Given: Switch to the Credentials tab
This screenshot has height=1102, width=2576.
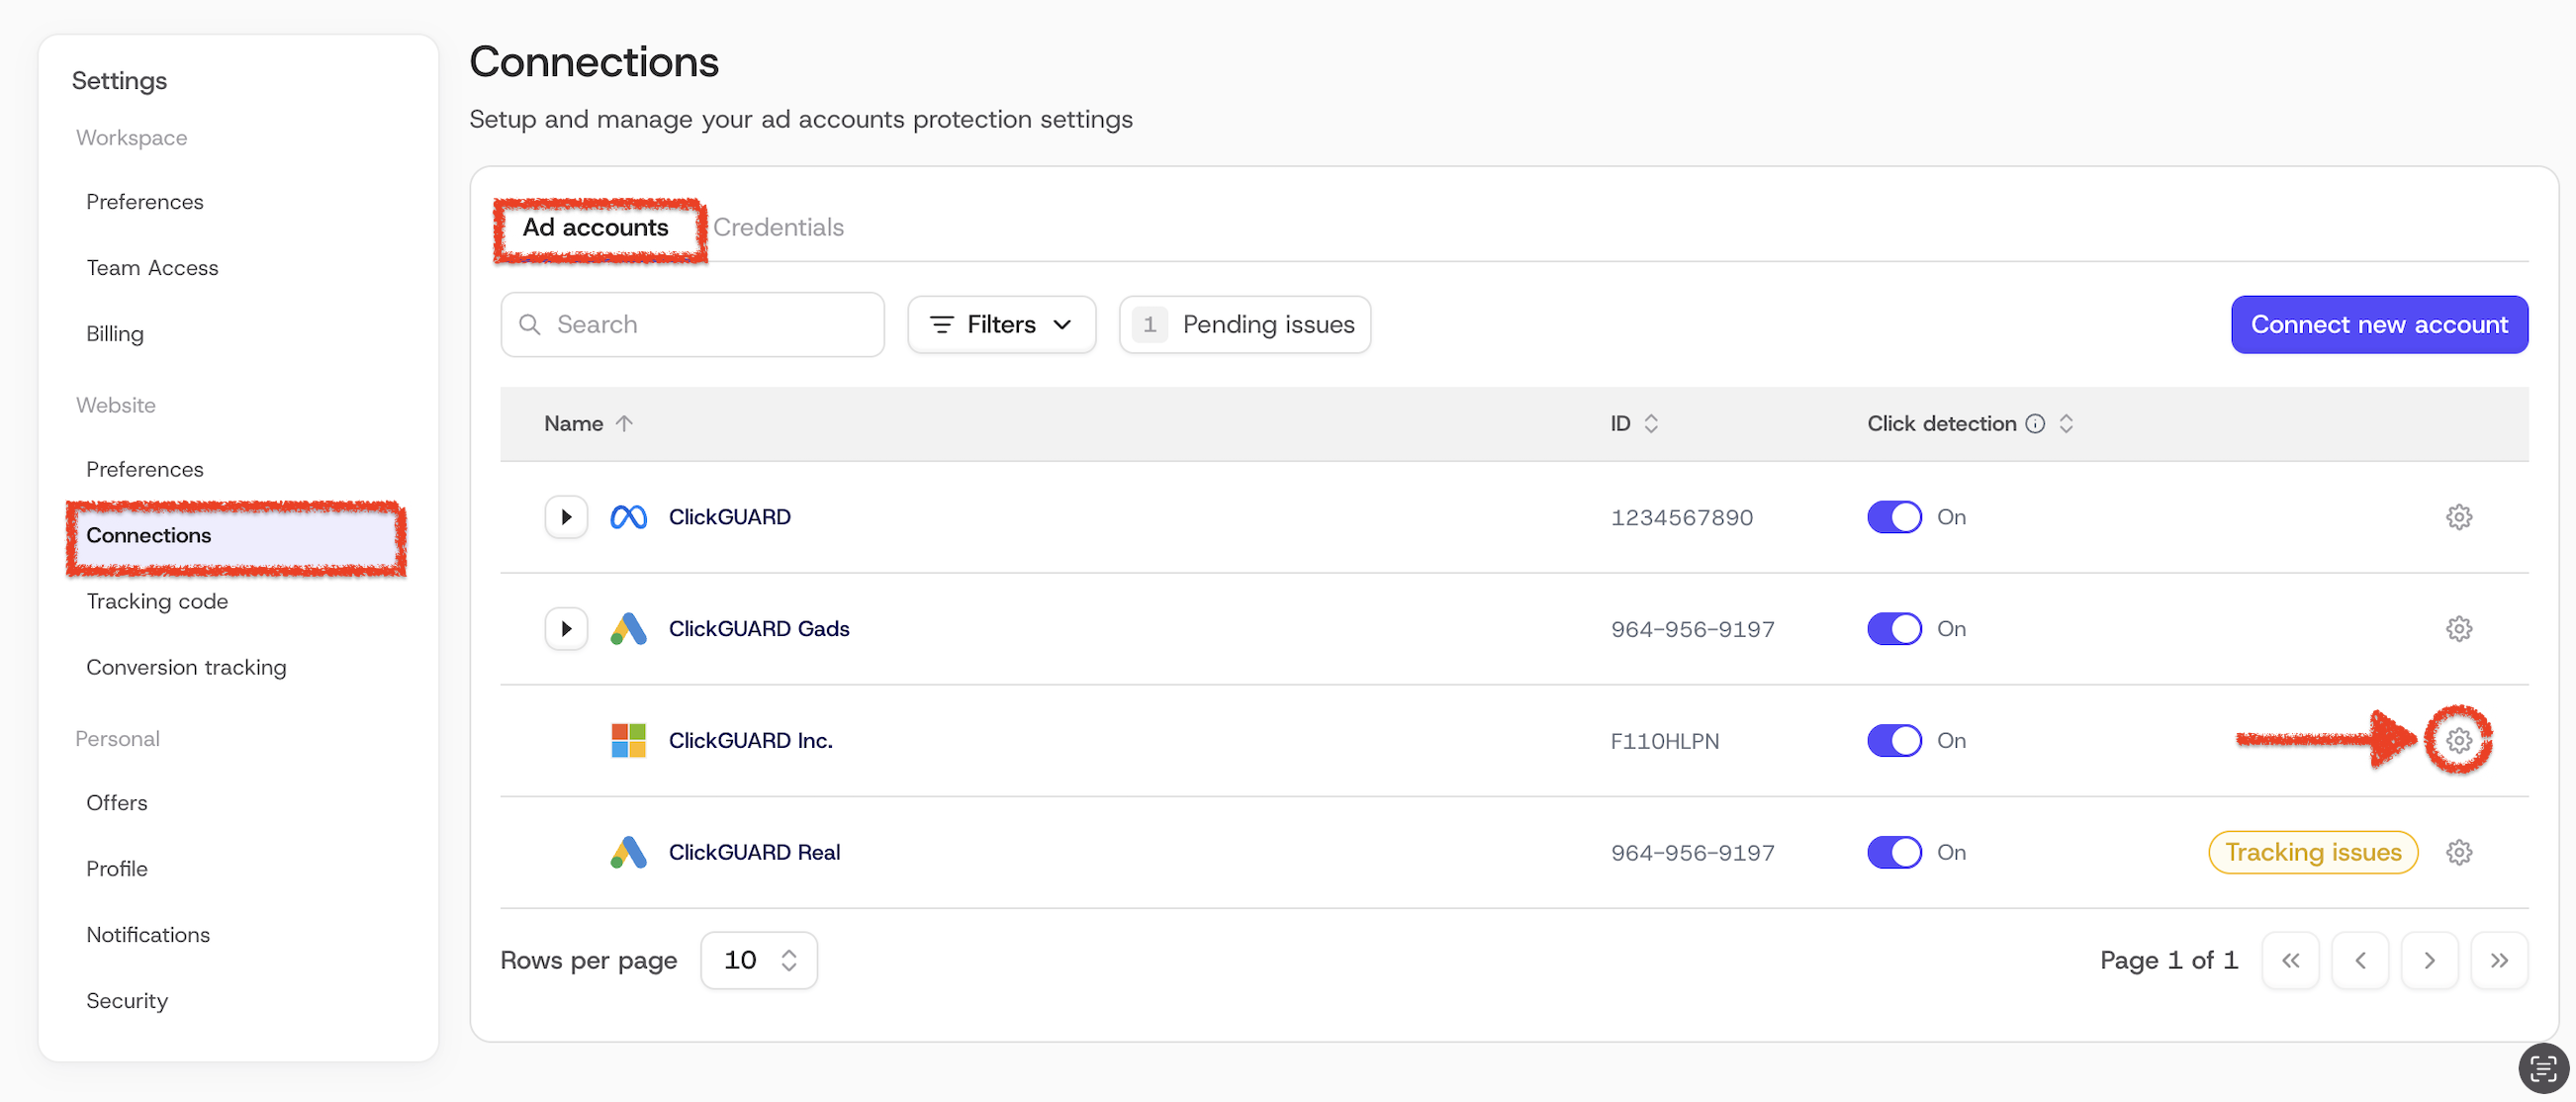Looking at the screenshot, I should click(778, 228).
